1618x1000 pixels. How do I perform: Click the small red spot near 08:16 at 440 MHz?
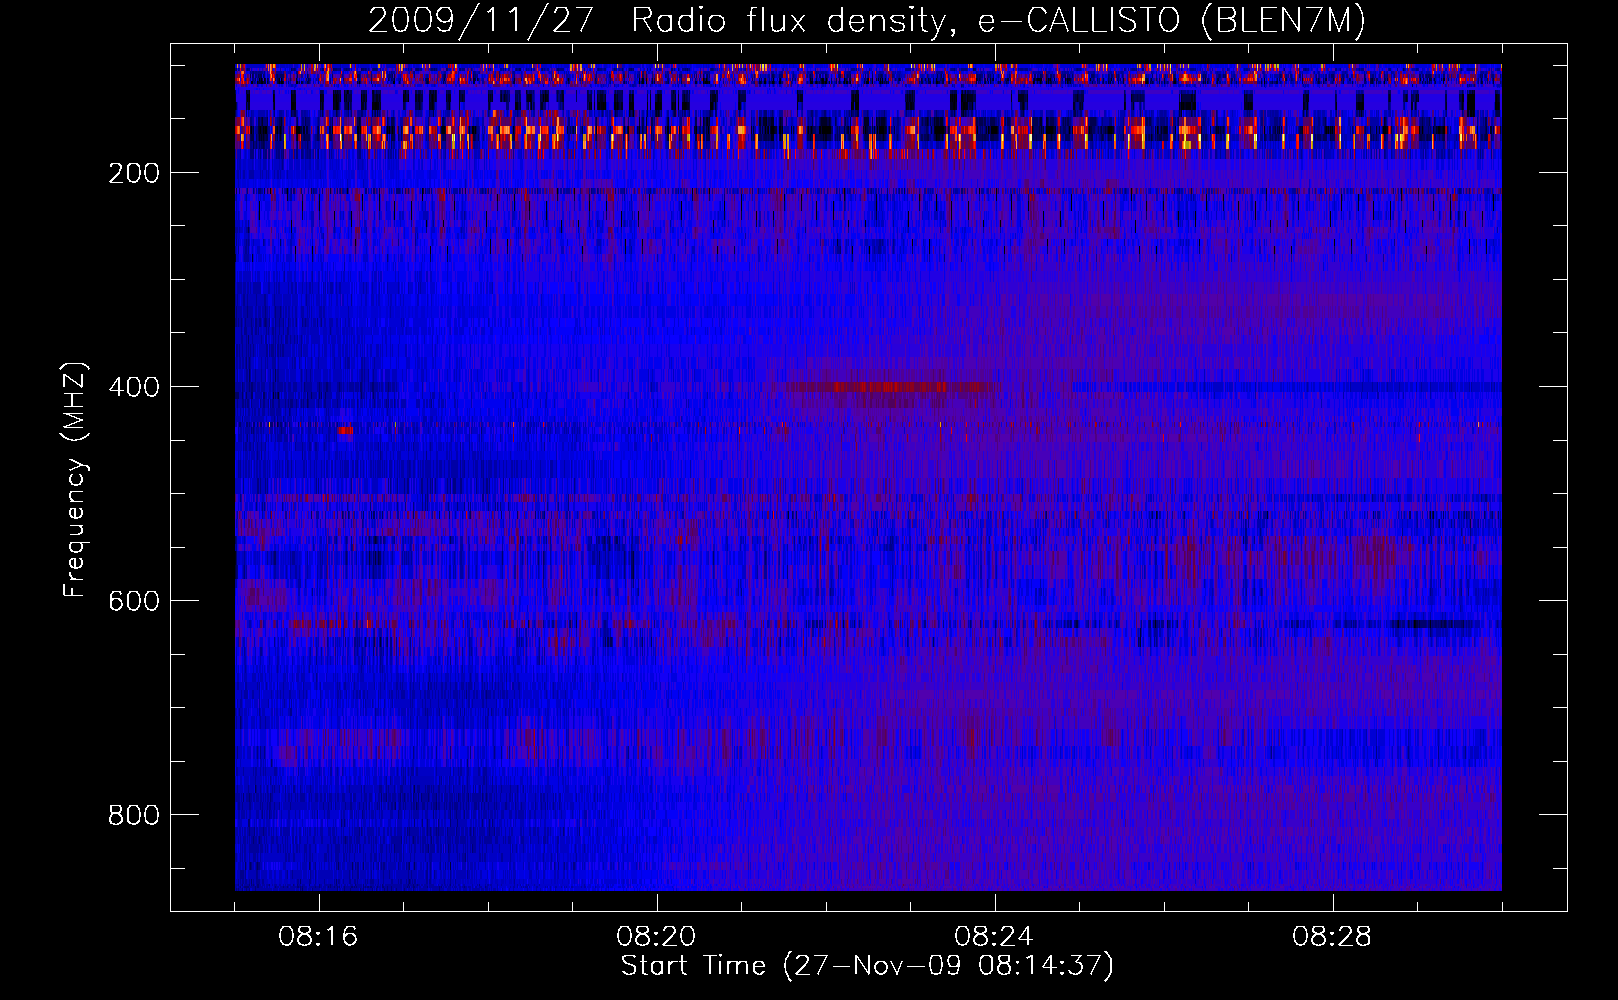click(345, 431)
